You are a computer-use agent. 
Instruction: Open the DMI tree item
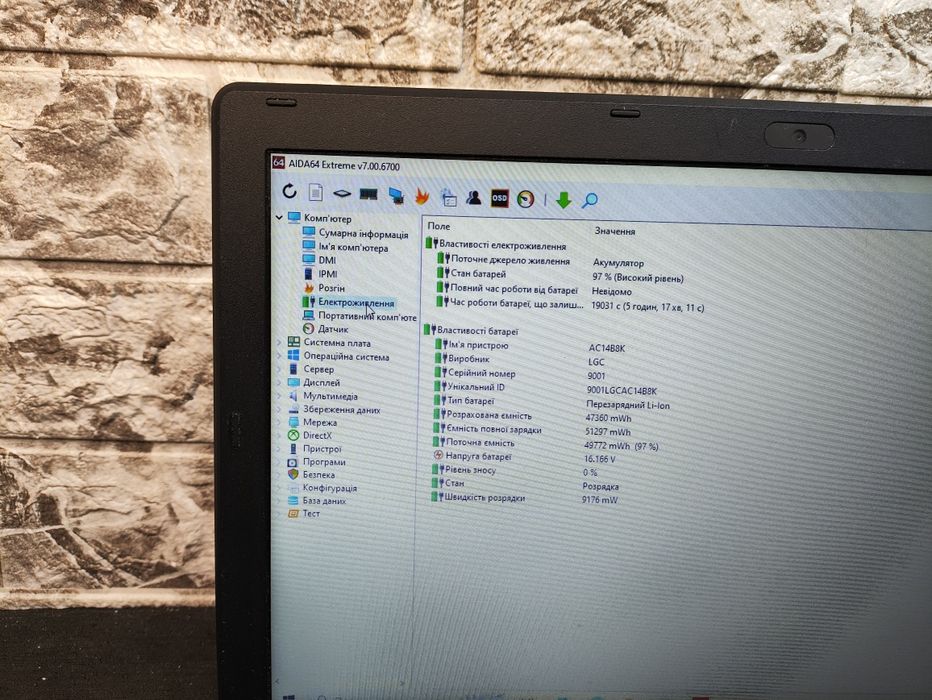[327, 260]
